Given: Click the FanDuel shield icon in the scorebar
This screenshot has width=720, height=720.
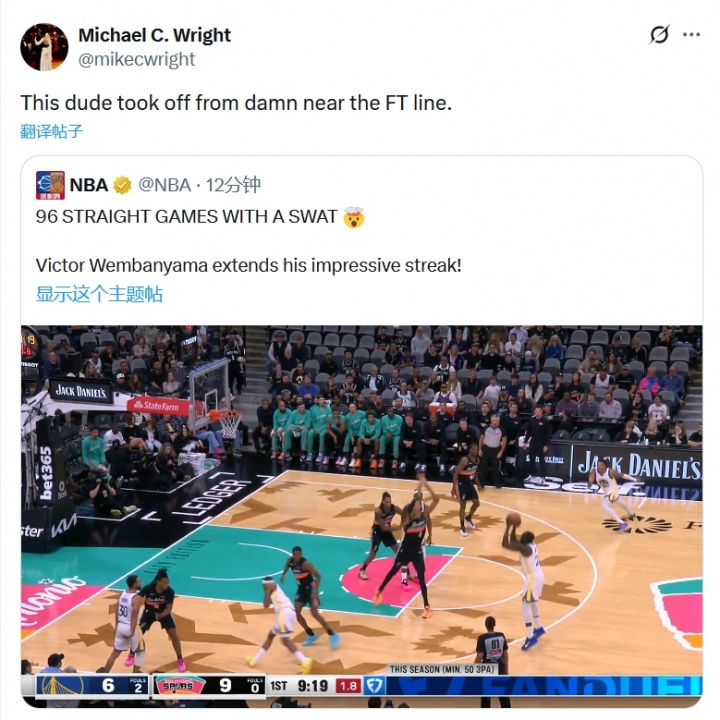Looking at the screenshot, I should coord(374,686).
